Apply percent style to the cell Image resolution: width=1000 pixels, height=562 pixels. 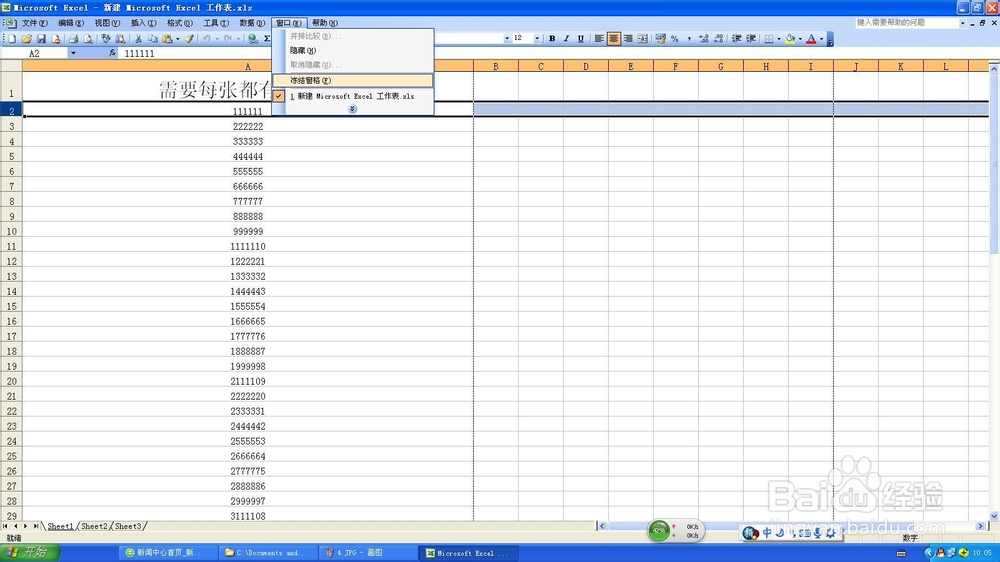675,39
